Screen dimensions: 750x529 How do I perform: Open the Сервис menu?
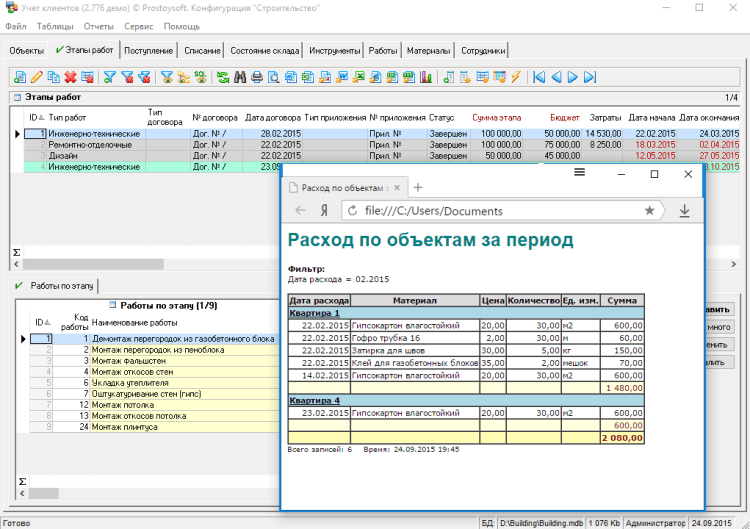point(139,26)
